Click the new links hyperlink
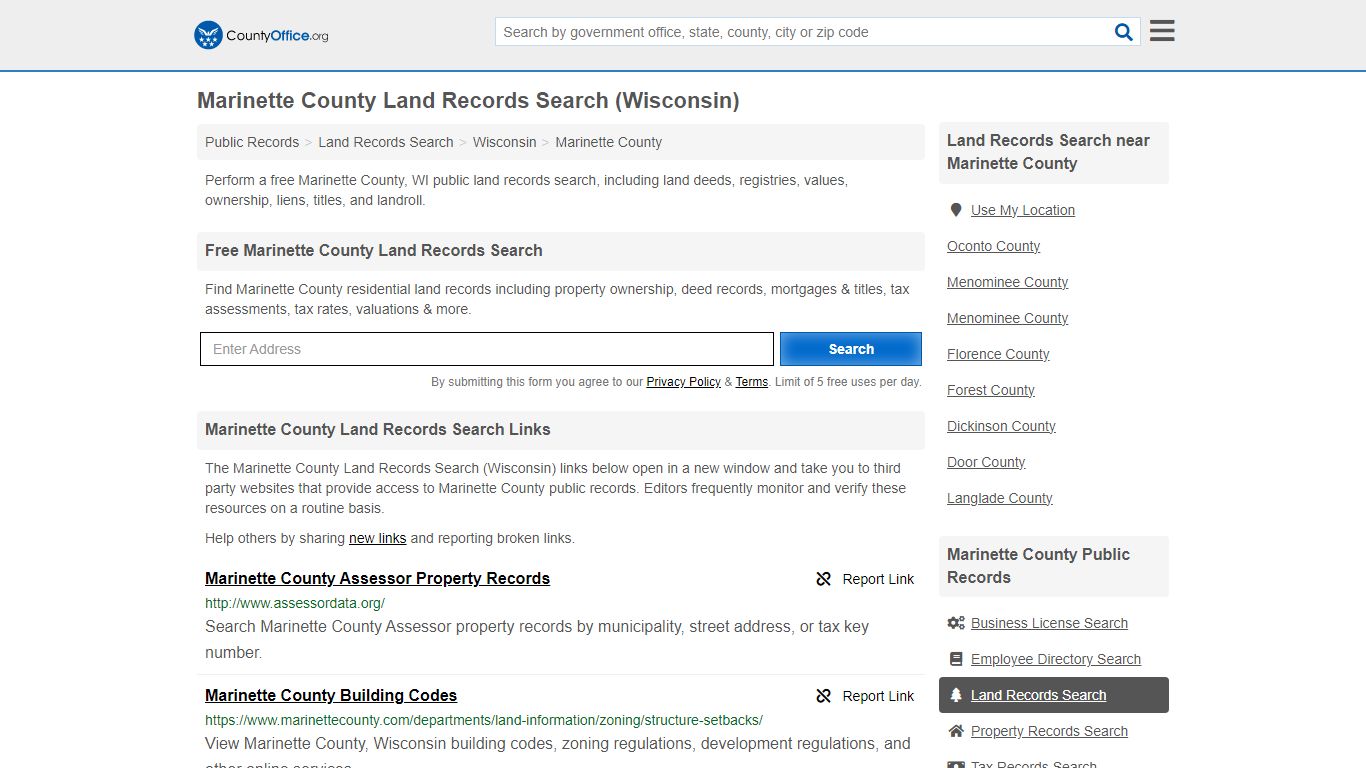This screenshot has width=1366, height=768. pyautogui.click(x=377, y=538)
